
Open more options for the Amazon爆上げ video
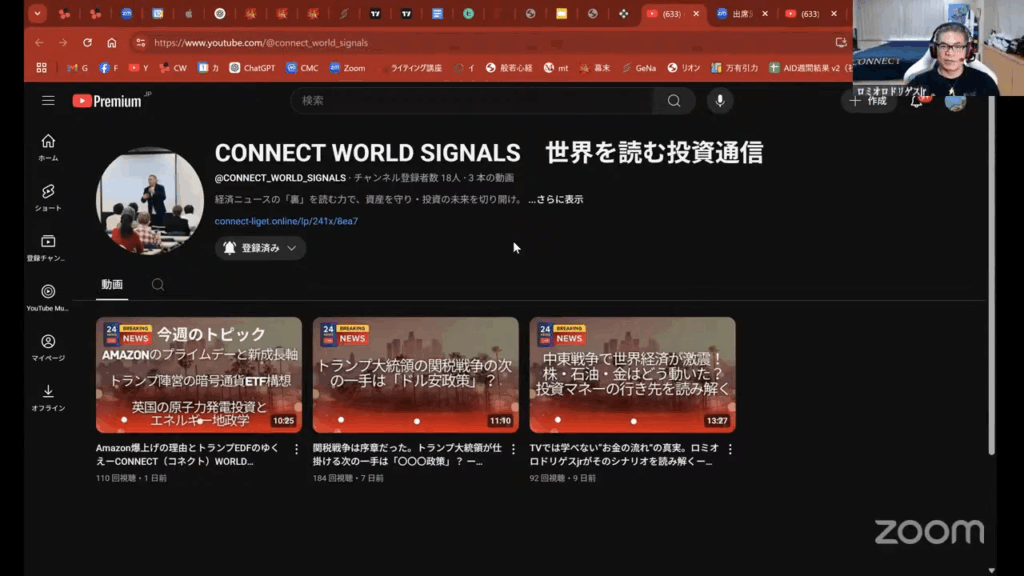296,449
